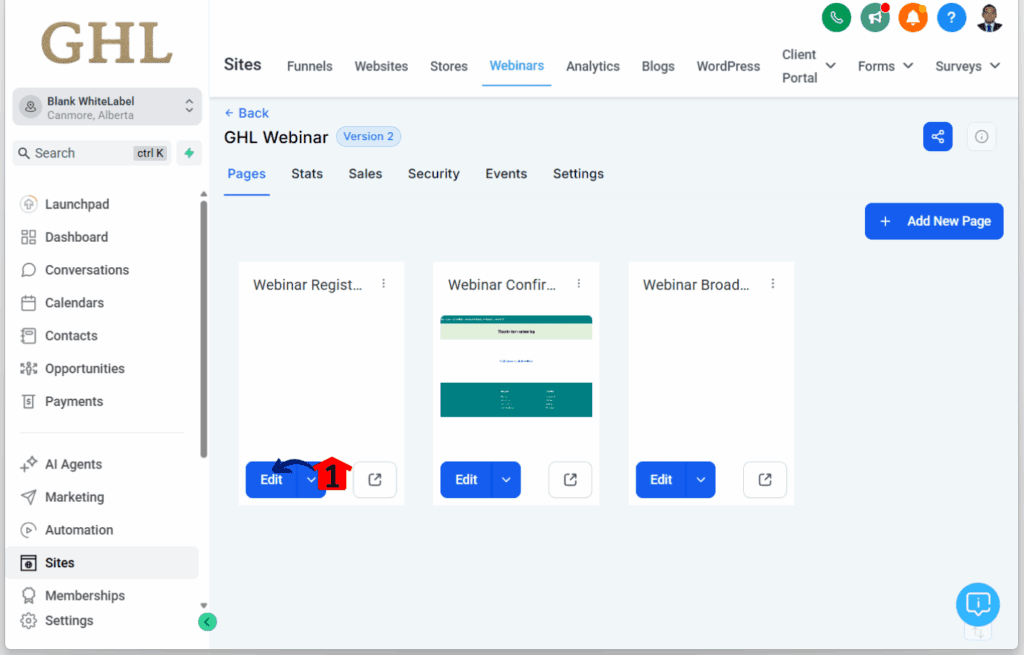This screenshot has width=1024, height=655.
Task: Select the Pages sub-tab
Action: coord(246,174)
